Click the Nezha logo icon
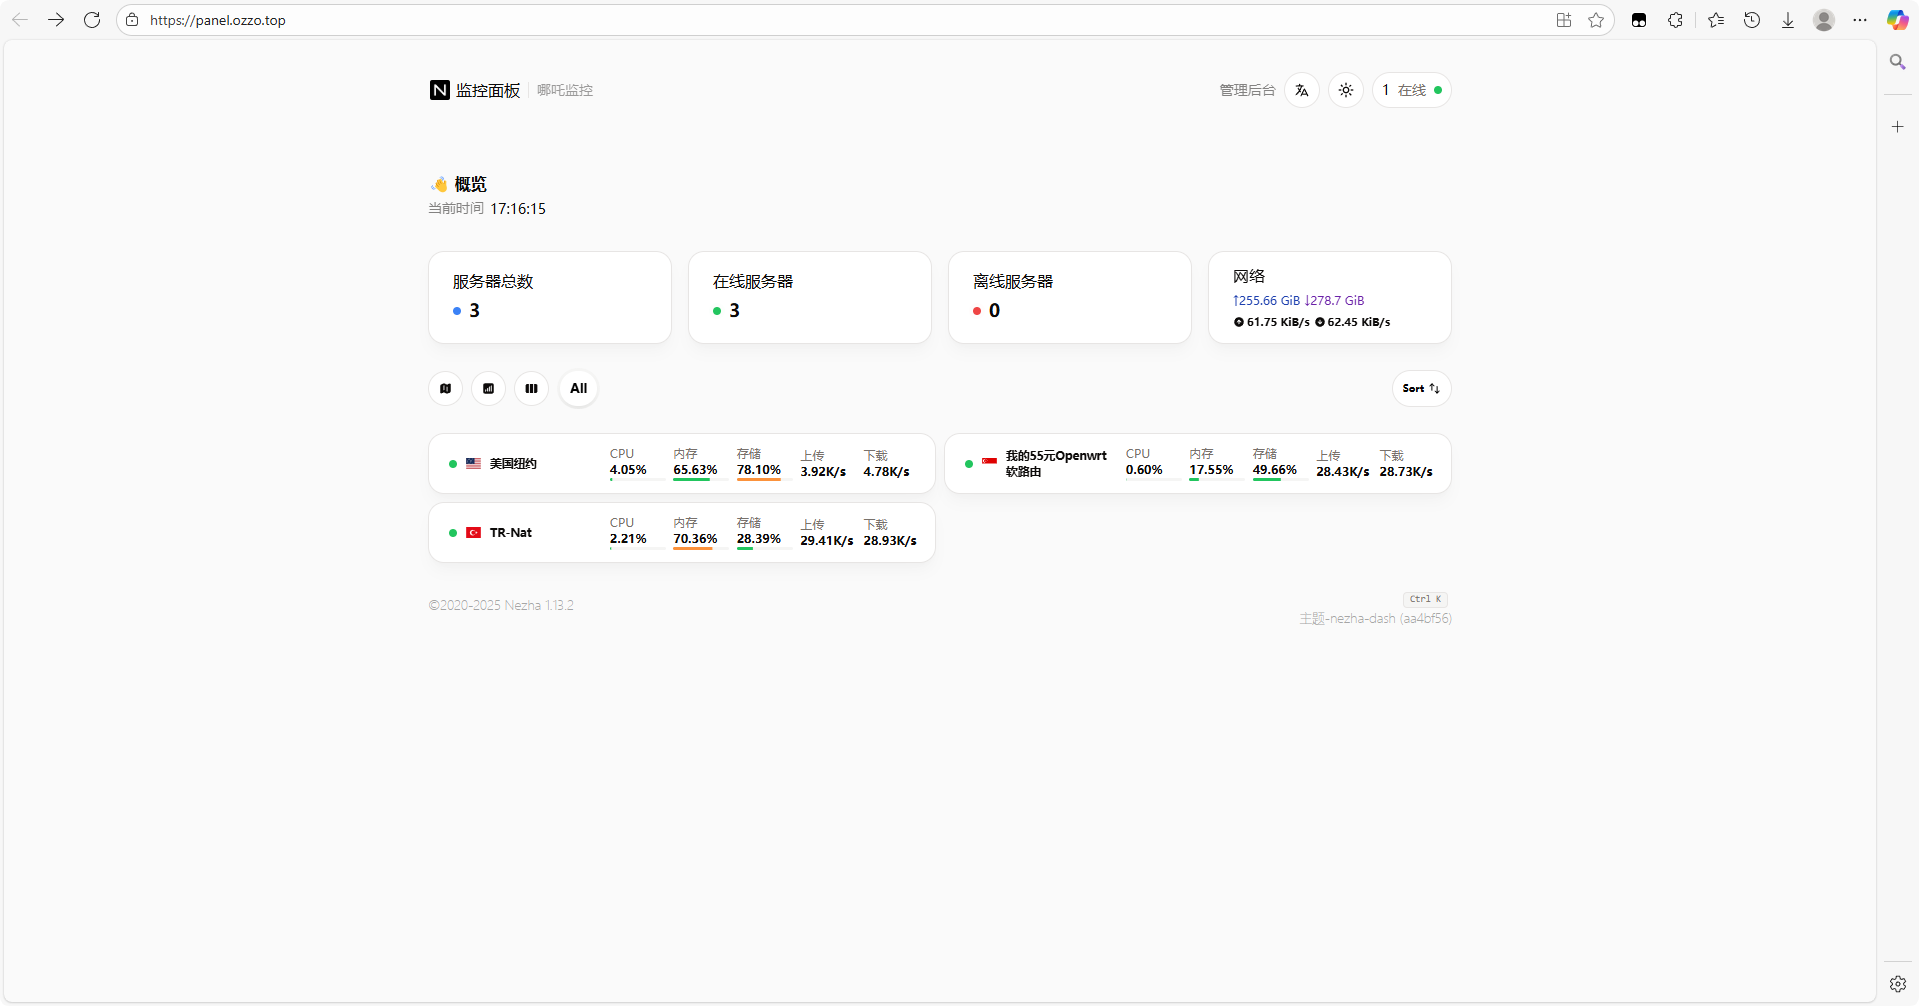 pos(439,90)
